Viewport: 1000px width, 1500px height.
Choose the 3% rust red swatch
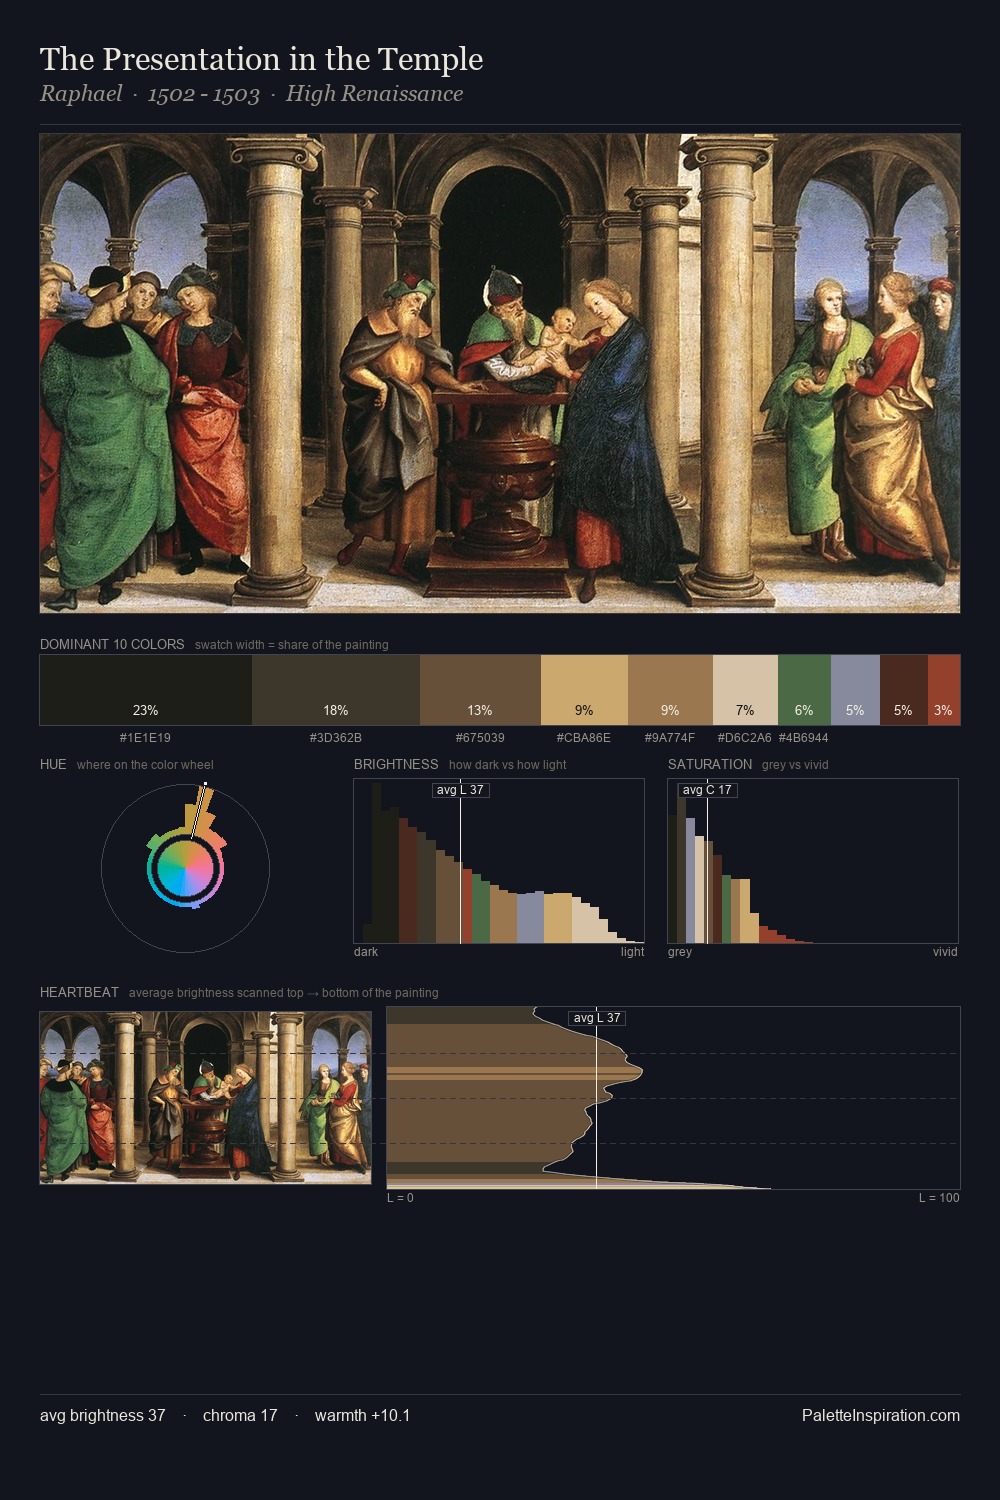tap(944, 690)
